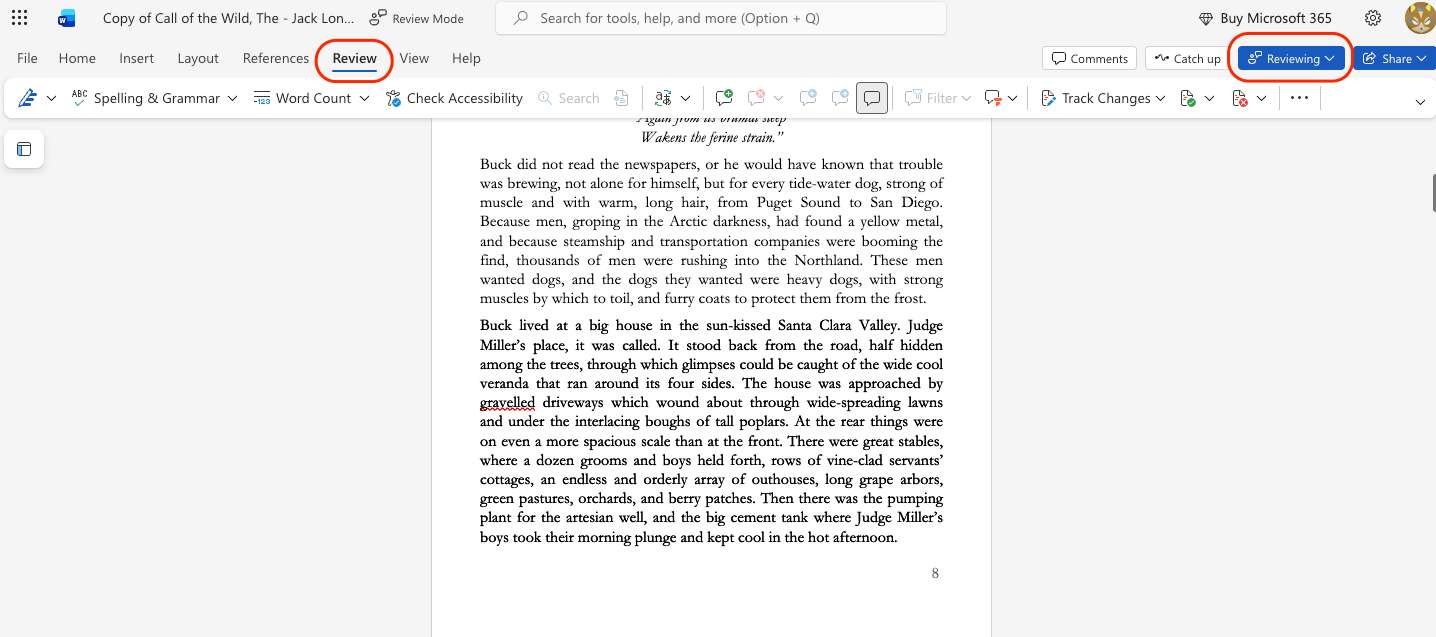
Task: Click the tools and help search box
Action: coord(721,18)
